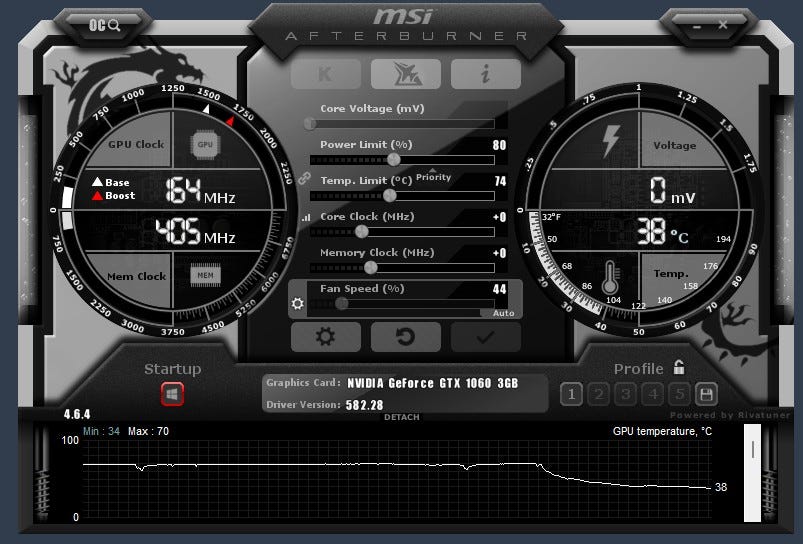Click the Fan Speed value 44
The image size is (803, 544).
[499, 289]
